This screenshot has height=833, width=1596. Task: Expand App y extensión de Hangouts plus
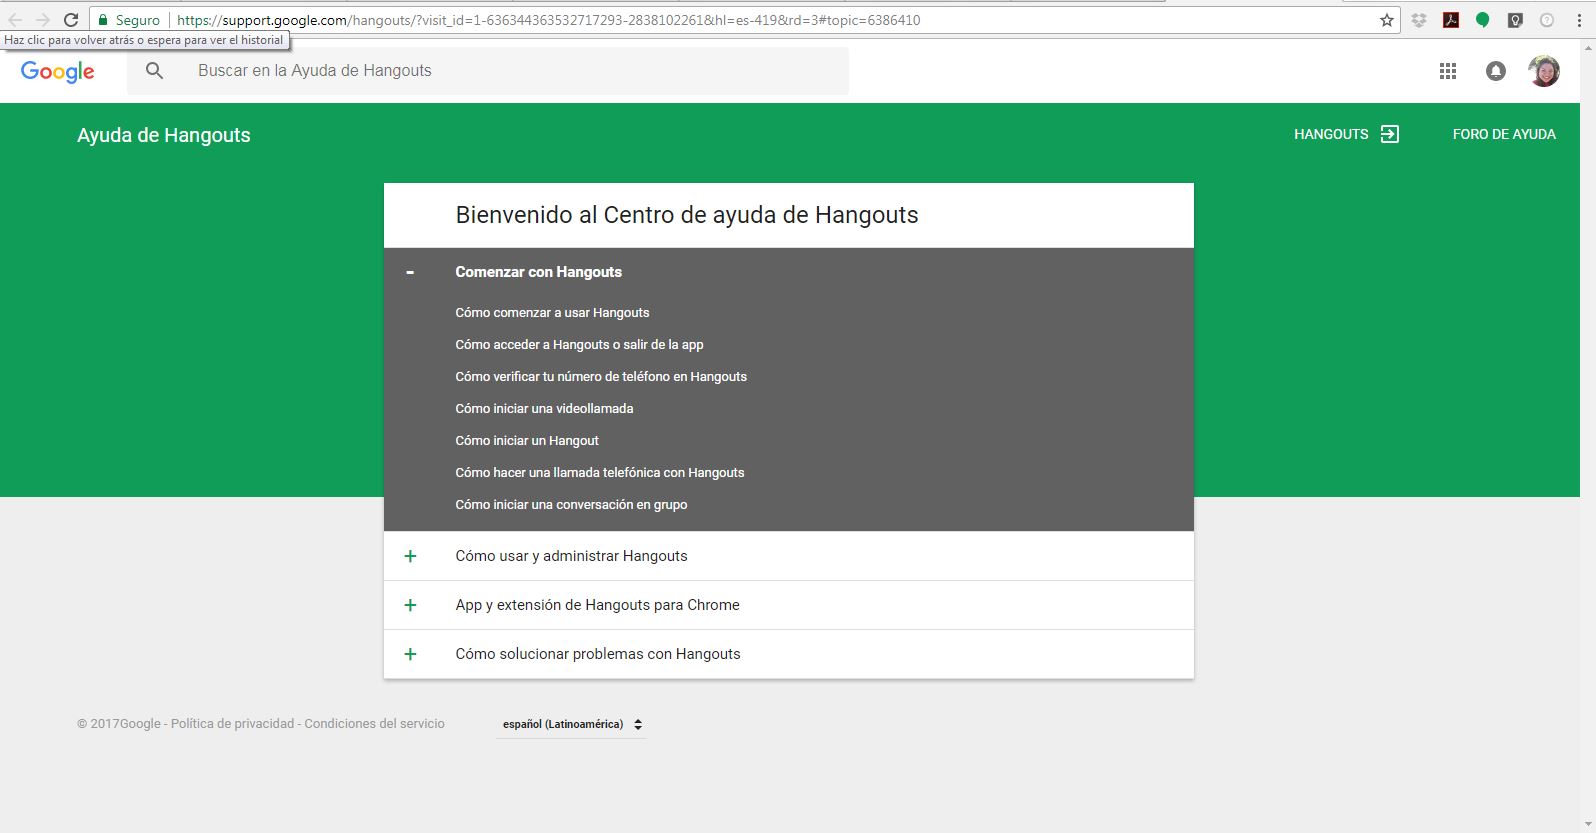pyautogui.click(x=410, y=605)
